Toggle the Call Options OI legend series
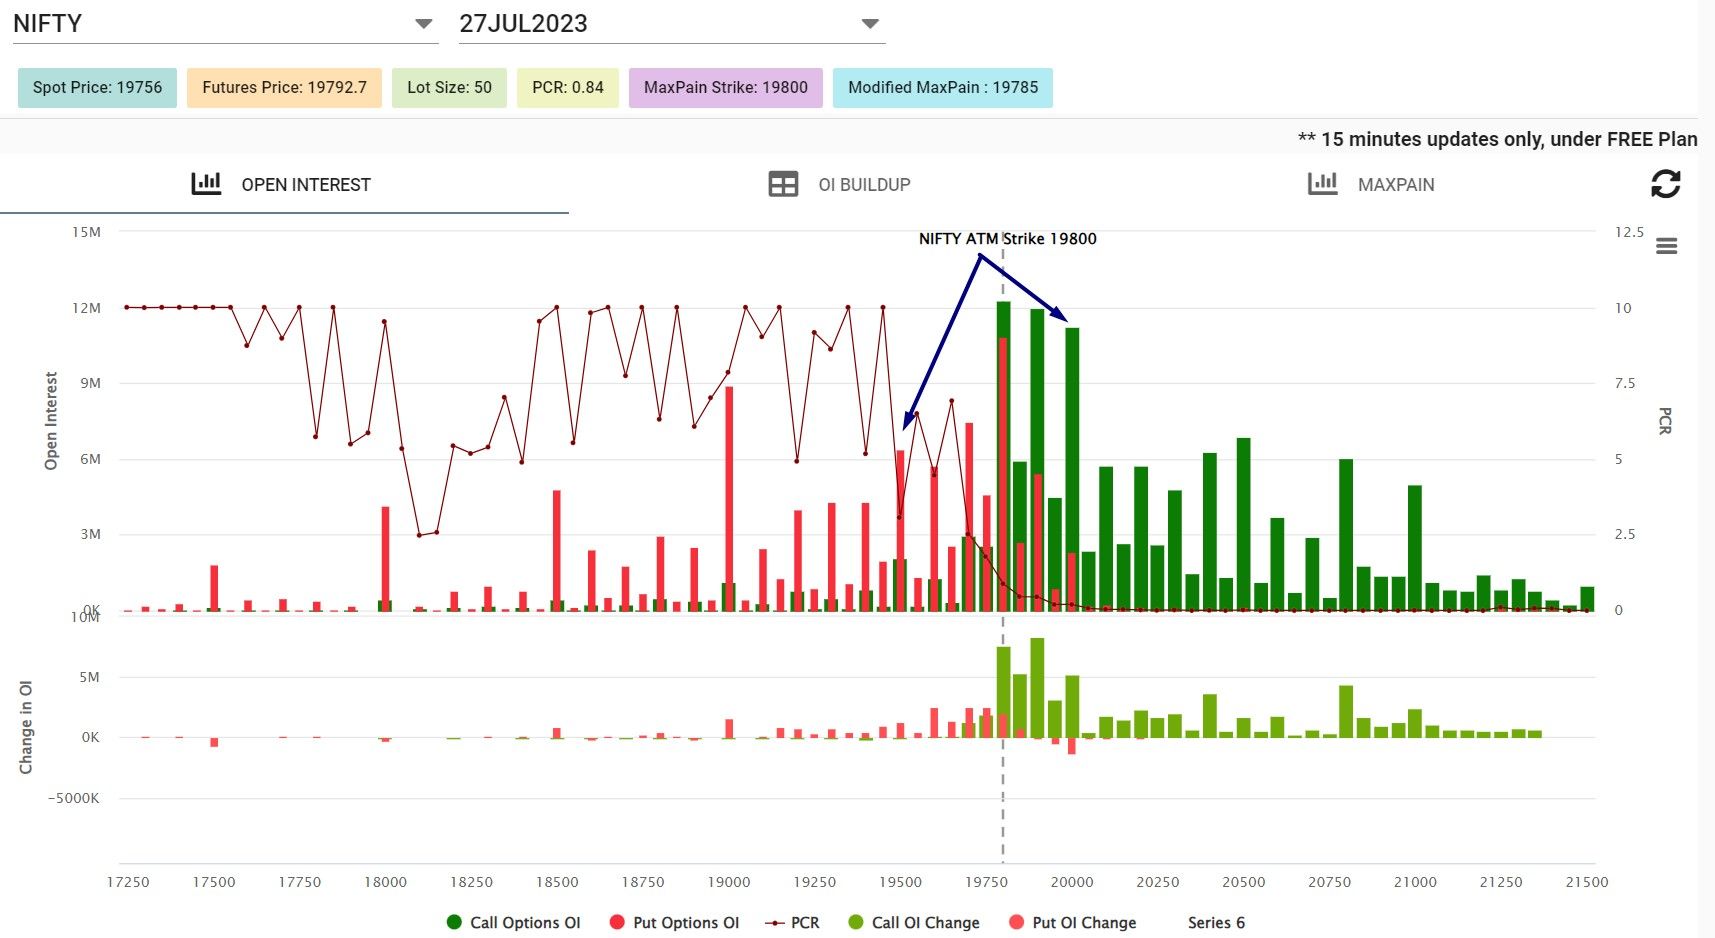This screenshot has height=938, width=1715. point(513,922)
